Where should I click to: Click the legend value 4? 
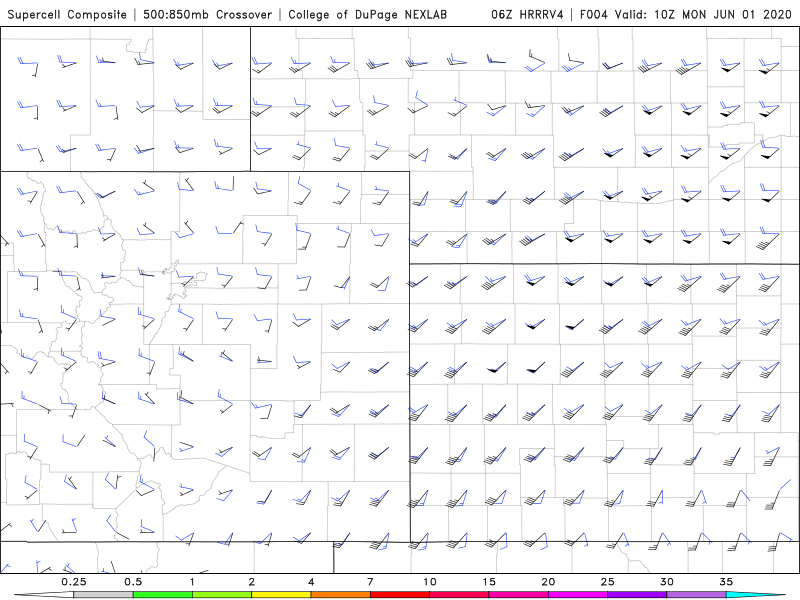coord(311,582)
